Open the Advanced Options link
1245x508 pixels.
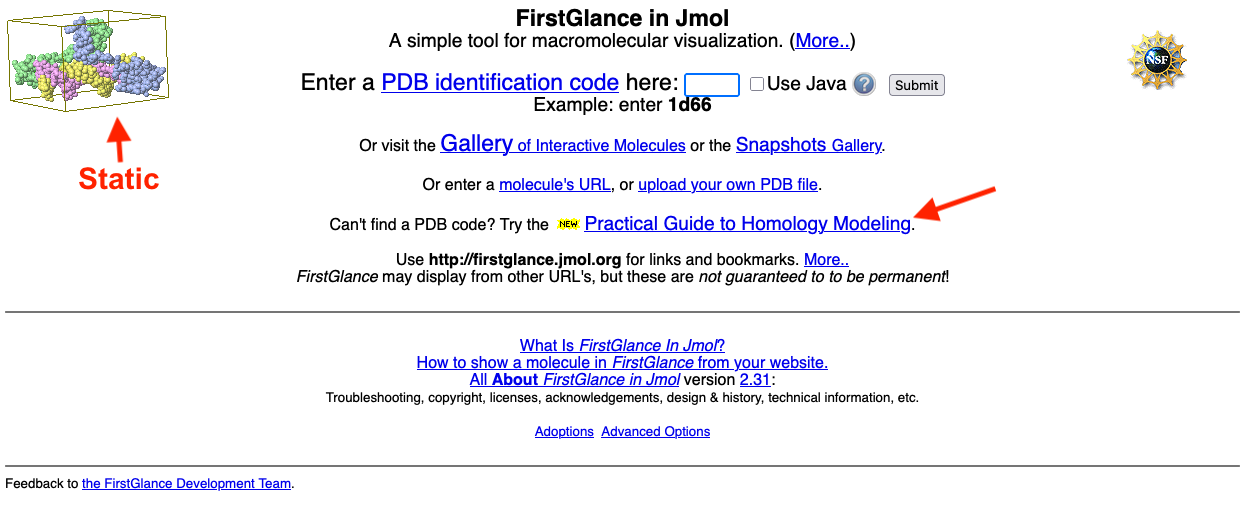click(x=656, y=432)
